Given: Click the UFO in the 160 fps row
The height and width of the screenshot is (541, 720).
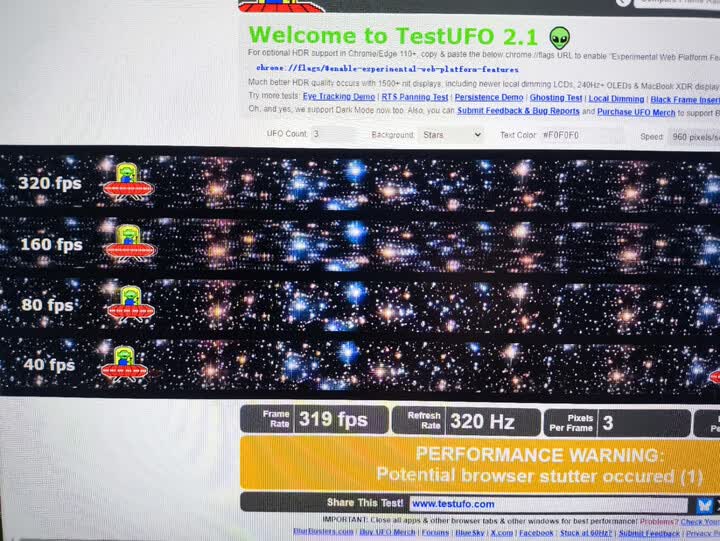Looking at the screenshot, I should coord(130,244).
